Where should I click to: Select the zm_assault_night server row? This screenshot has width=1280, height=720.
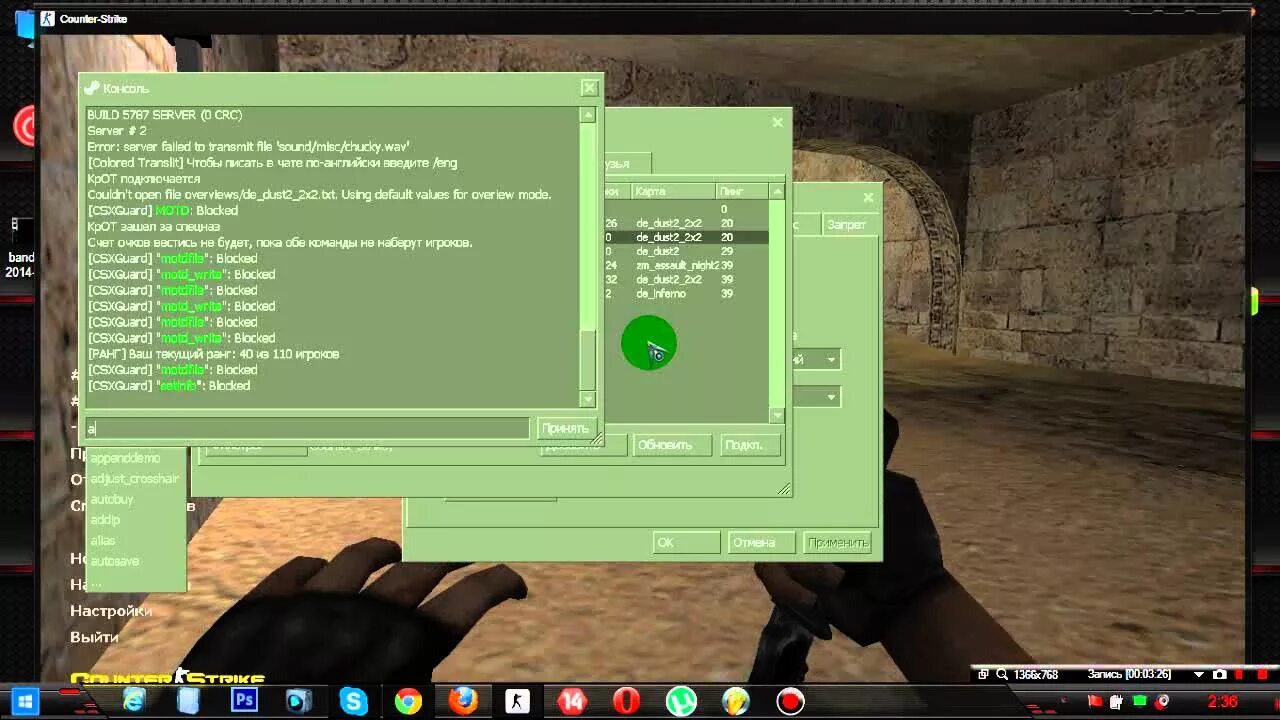pos(685,265)
